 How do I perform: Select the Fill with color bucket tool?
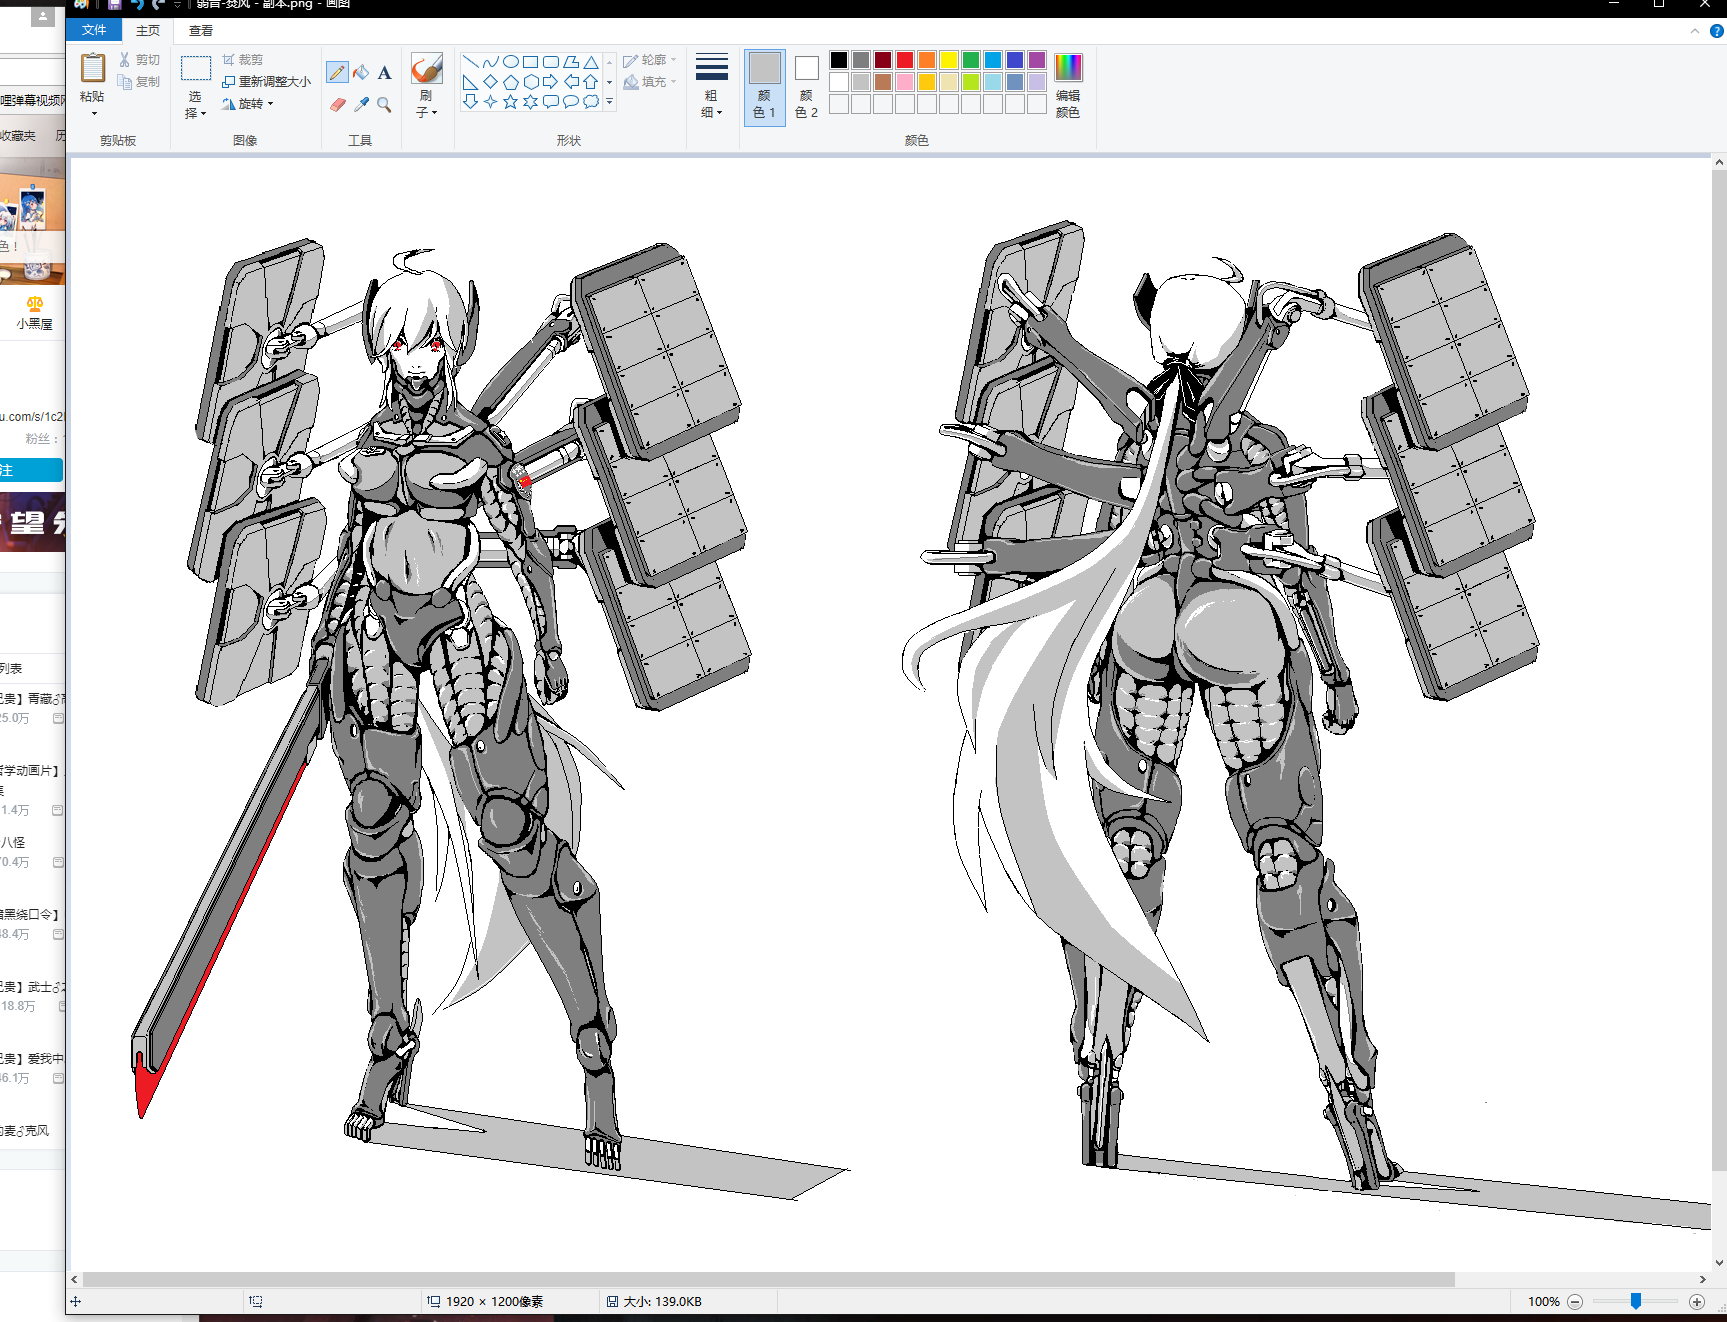coord(361,72)
